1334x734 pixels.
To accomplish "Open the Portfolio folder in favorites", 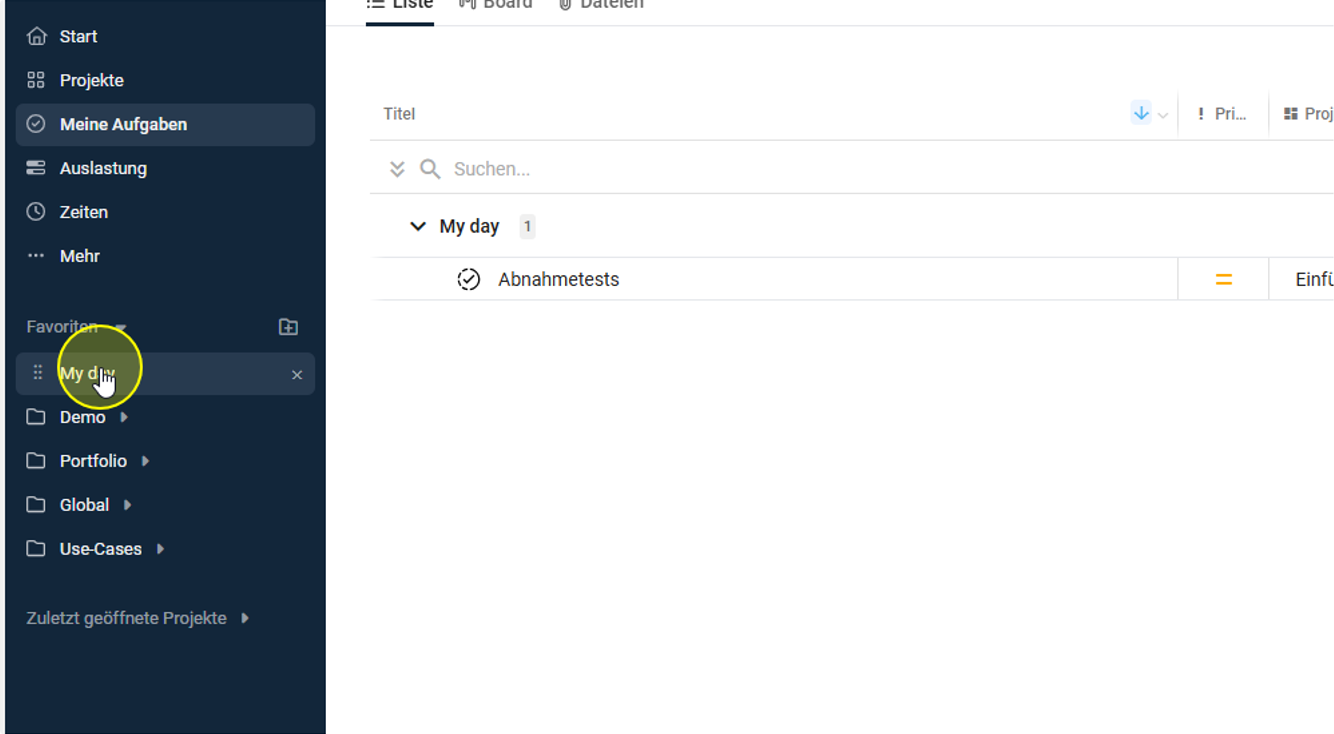I will 93,461.
